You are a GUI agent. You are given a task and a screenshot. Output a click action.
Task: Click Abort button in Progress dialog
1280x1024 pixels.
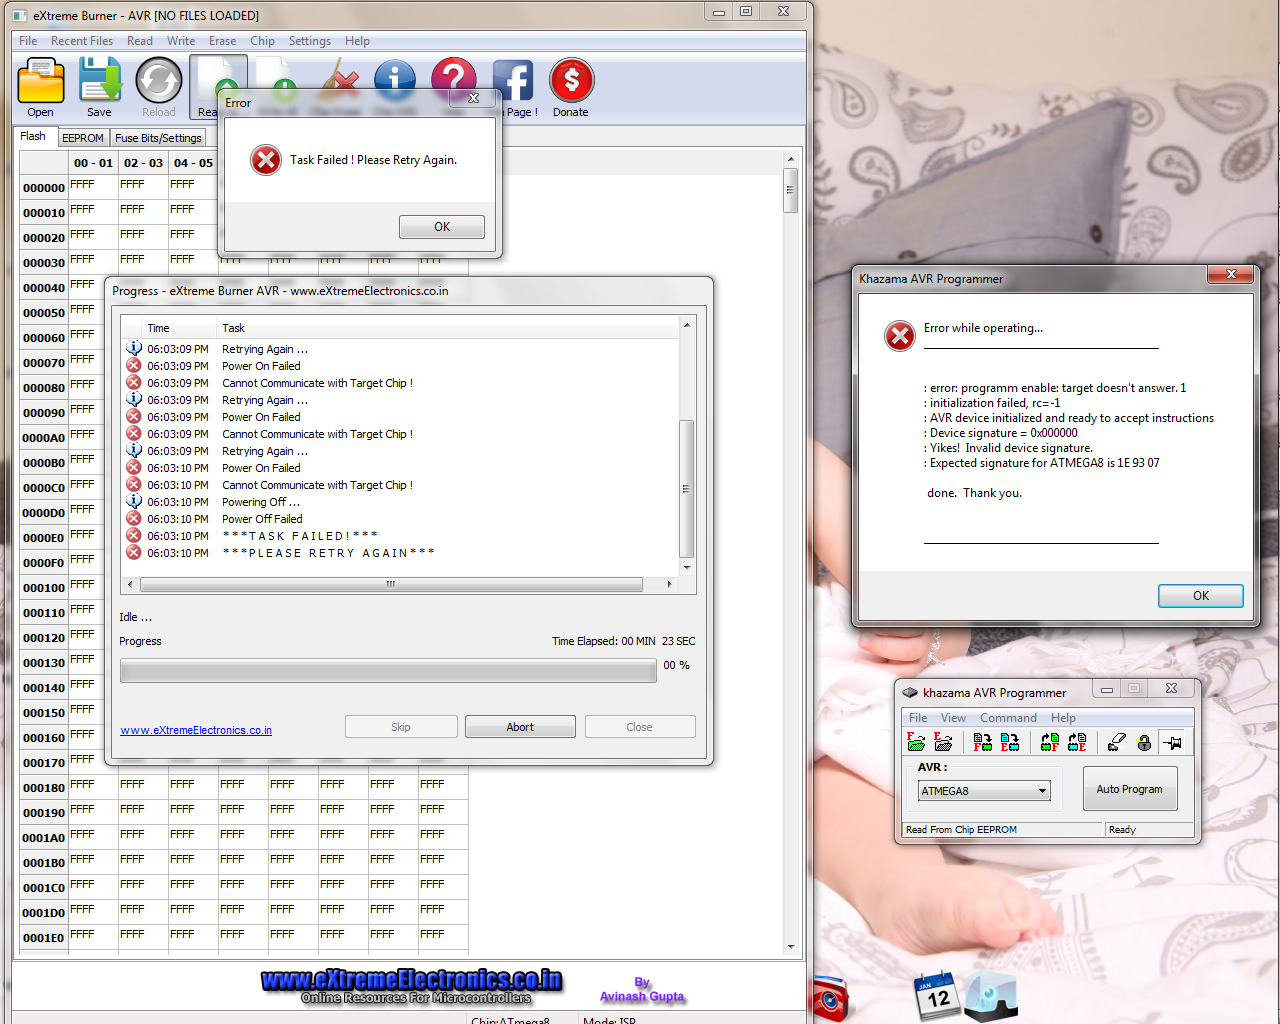520,727
